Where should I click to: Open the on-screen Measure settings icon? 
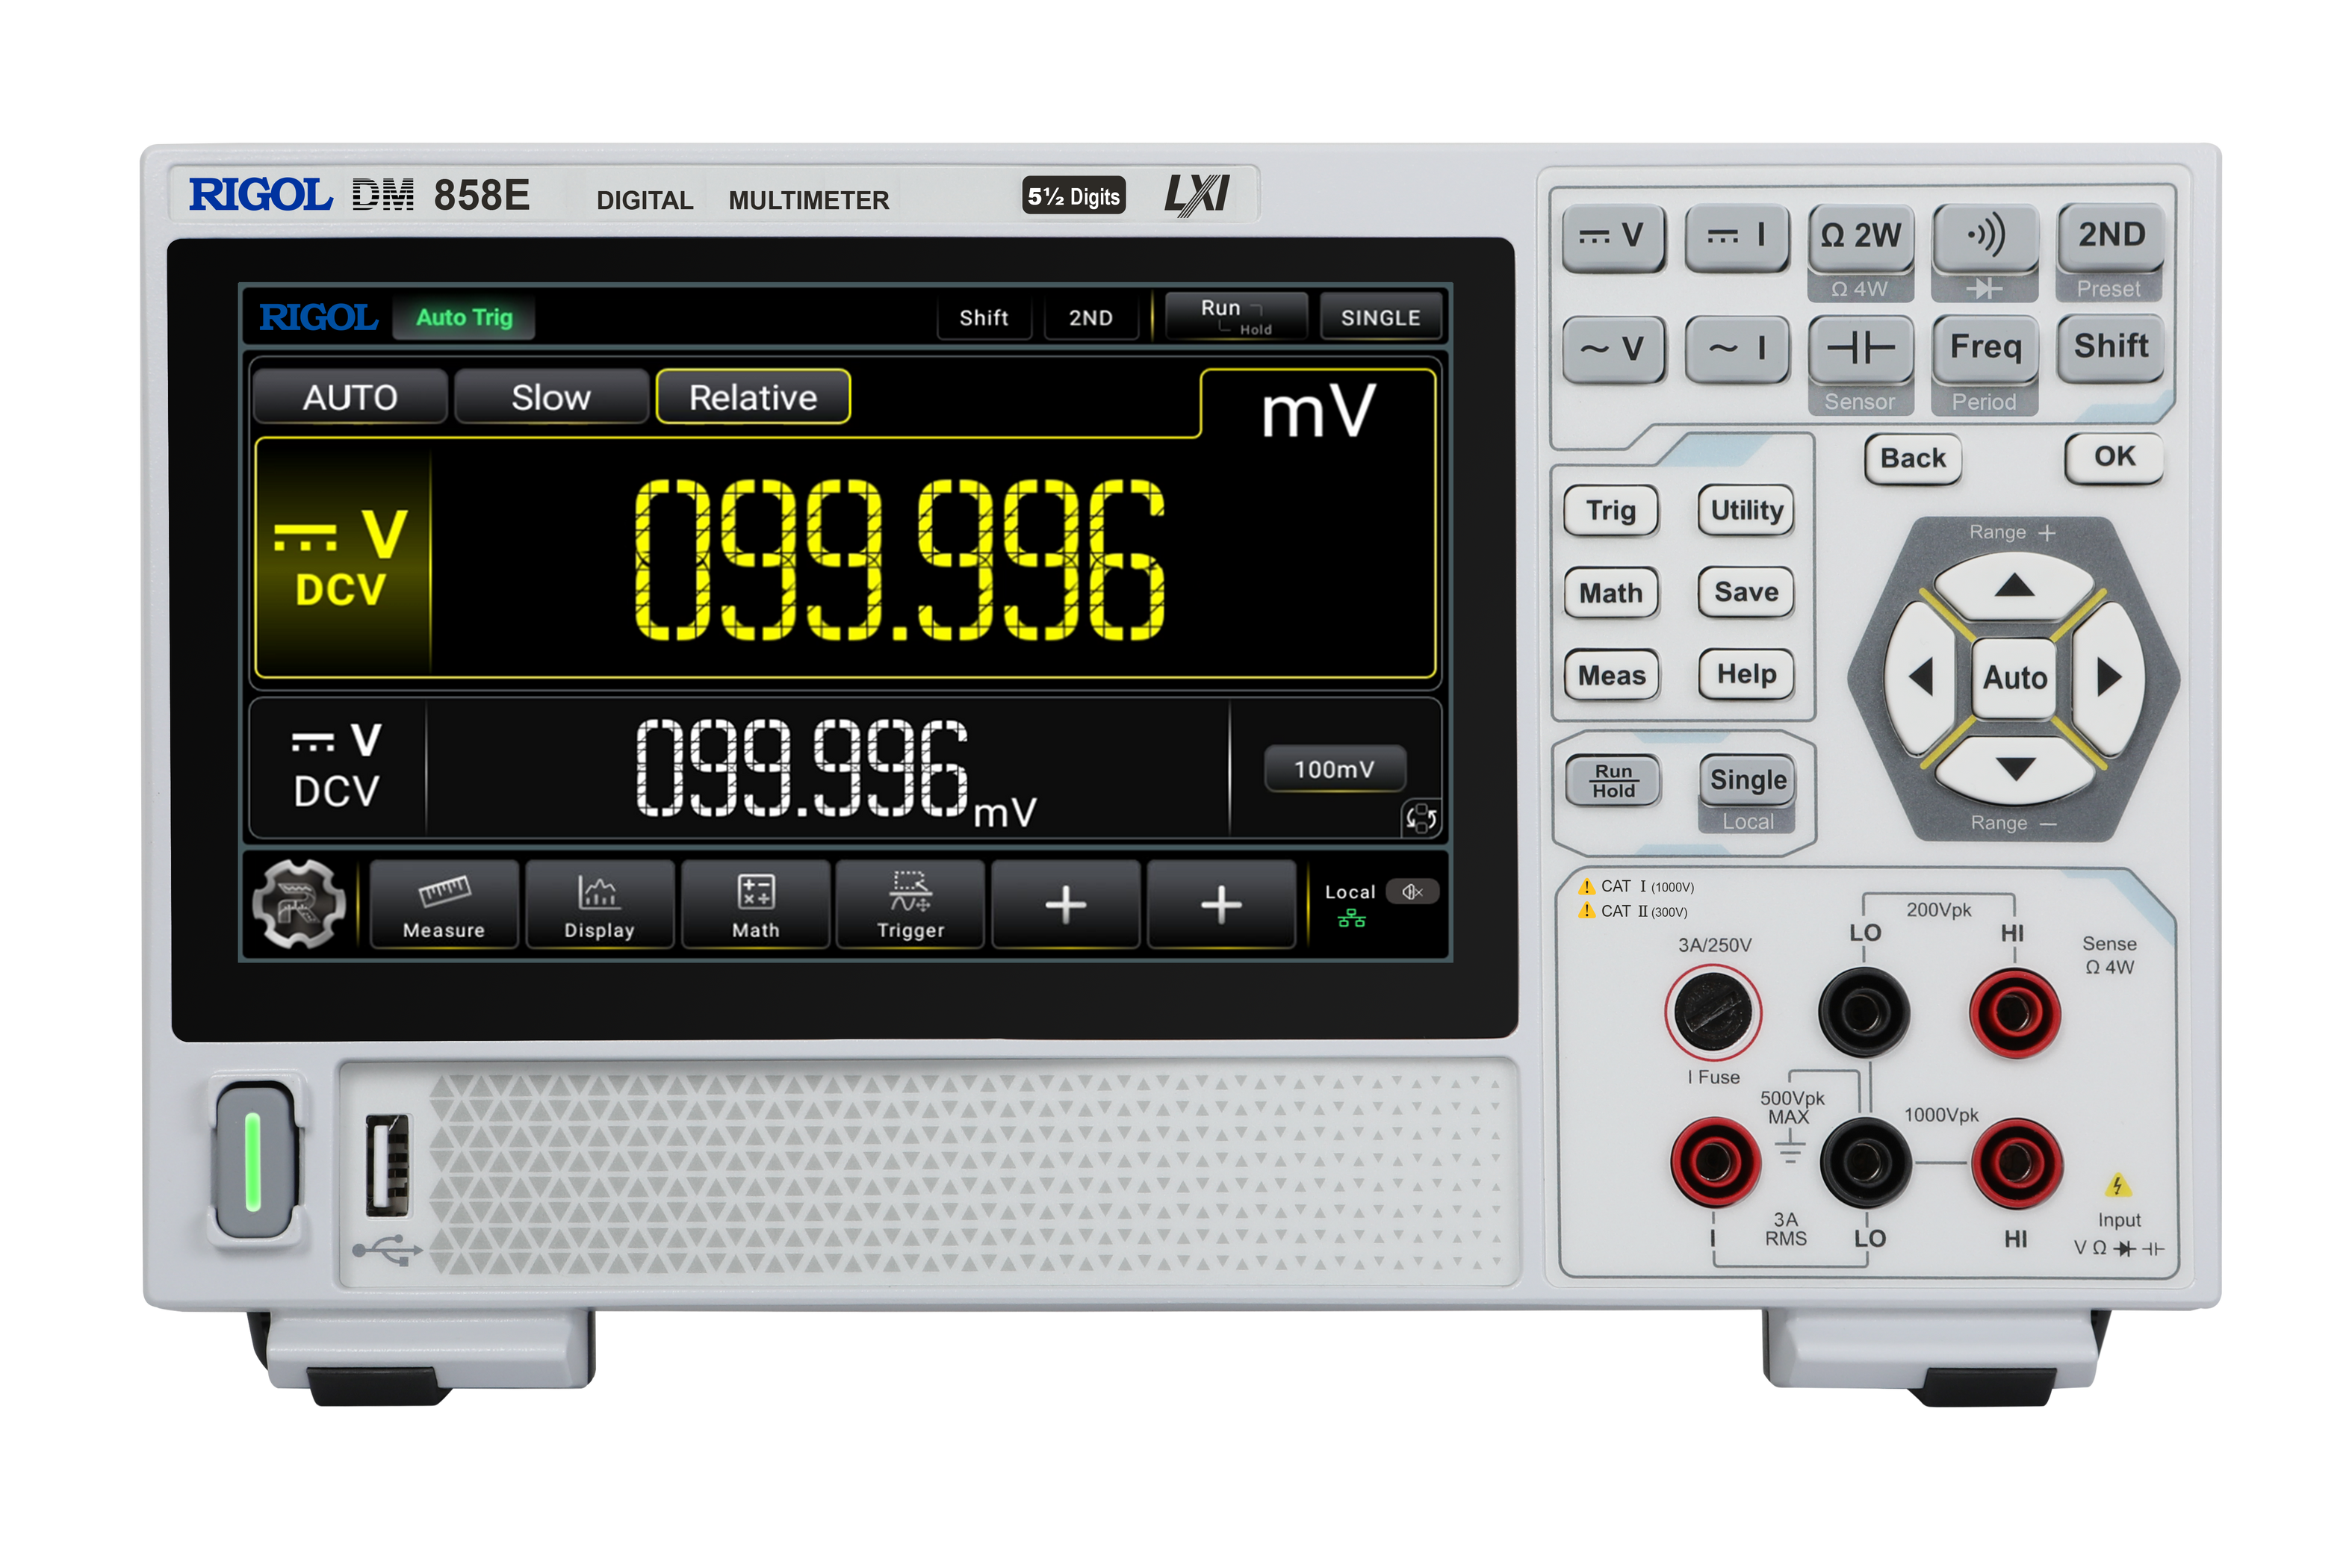443,905
